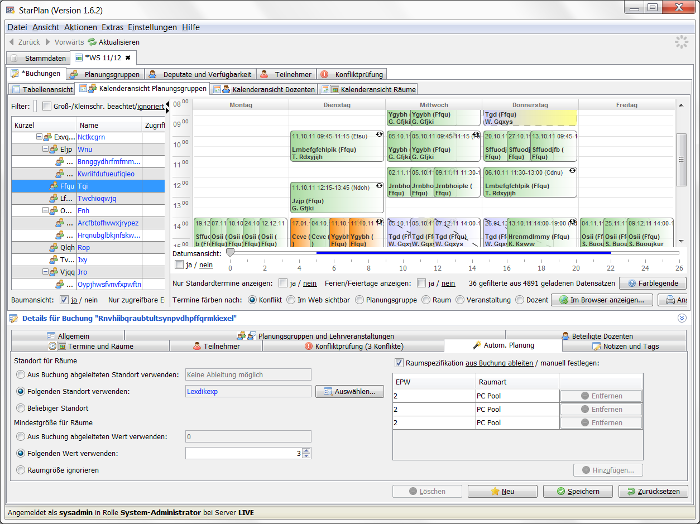The width and height of the screenshot is (700, 524).
Task: Uncheck the Baumansicht checkbox
Action: 64,299
